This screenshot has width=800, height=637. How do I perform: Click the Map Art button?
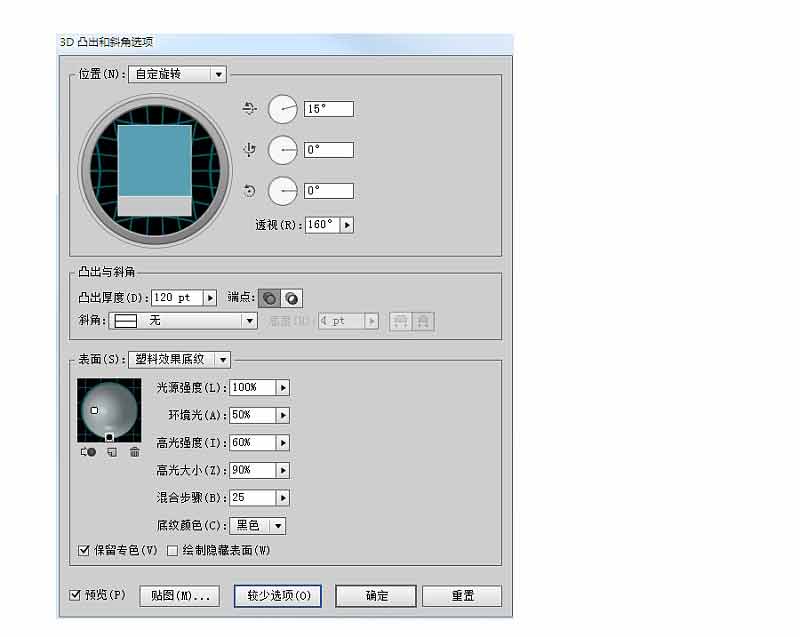[x=180, y=596]
